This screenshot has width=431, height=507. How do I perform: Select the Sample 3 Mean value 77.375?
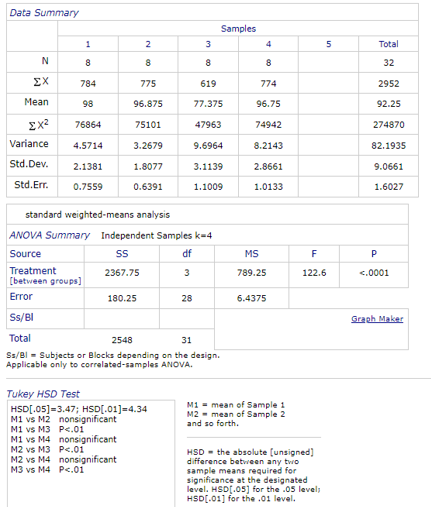(x=208, y=104)
